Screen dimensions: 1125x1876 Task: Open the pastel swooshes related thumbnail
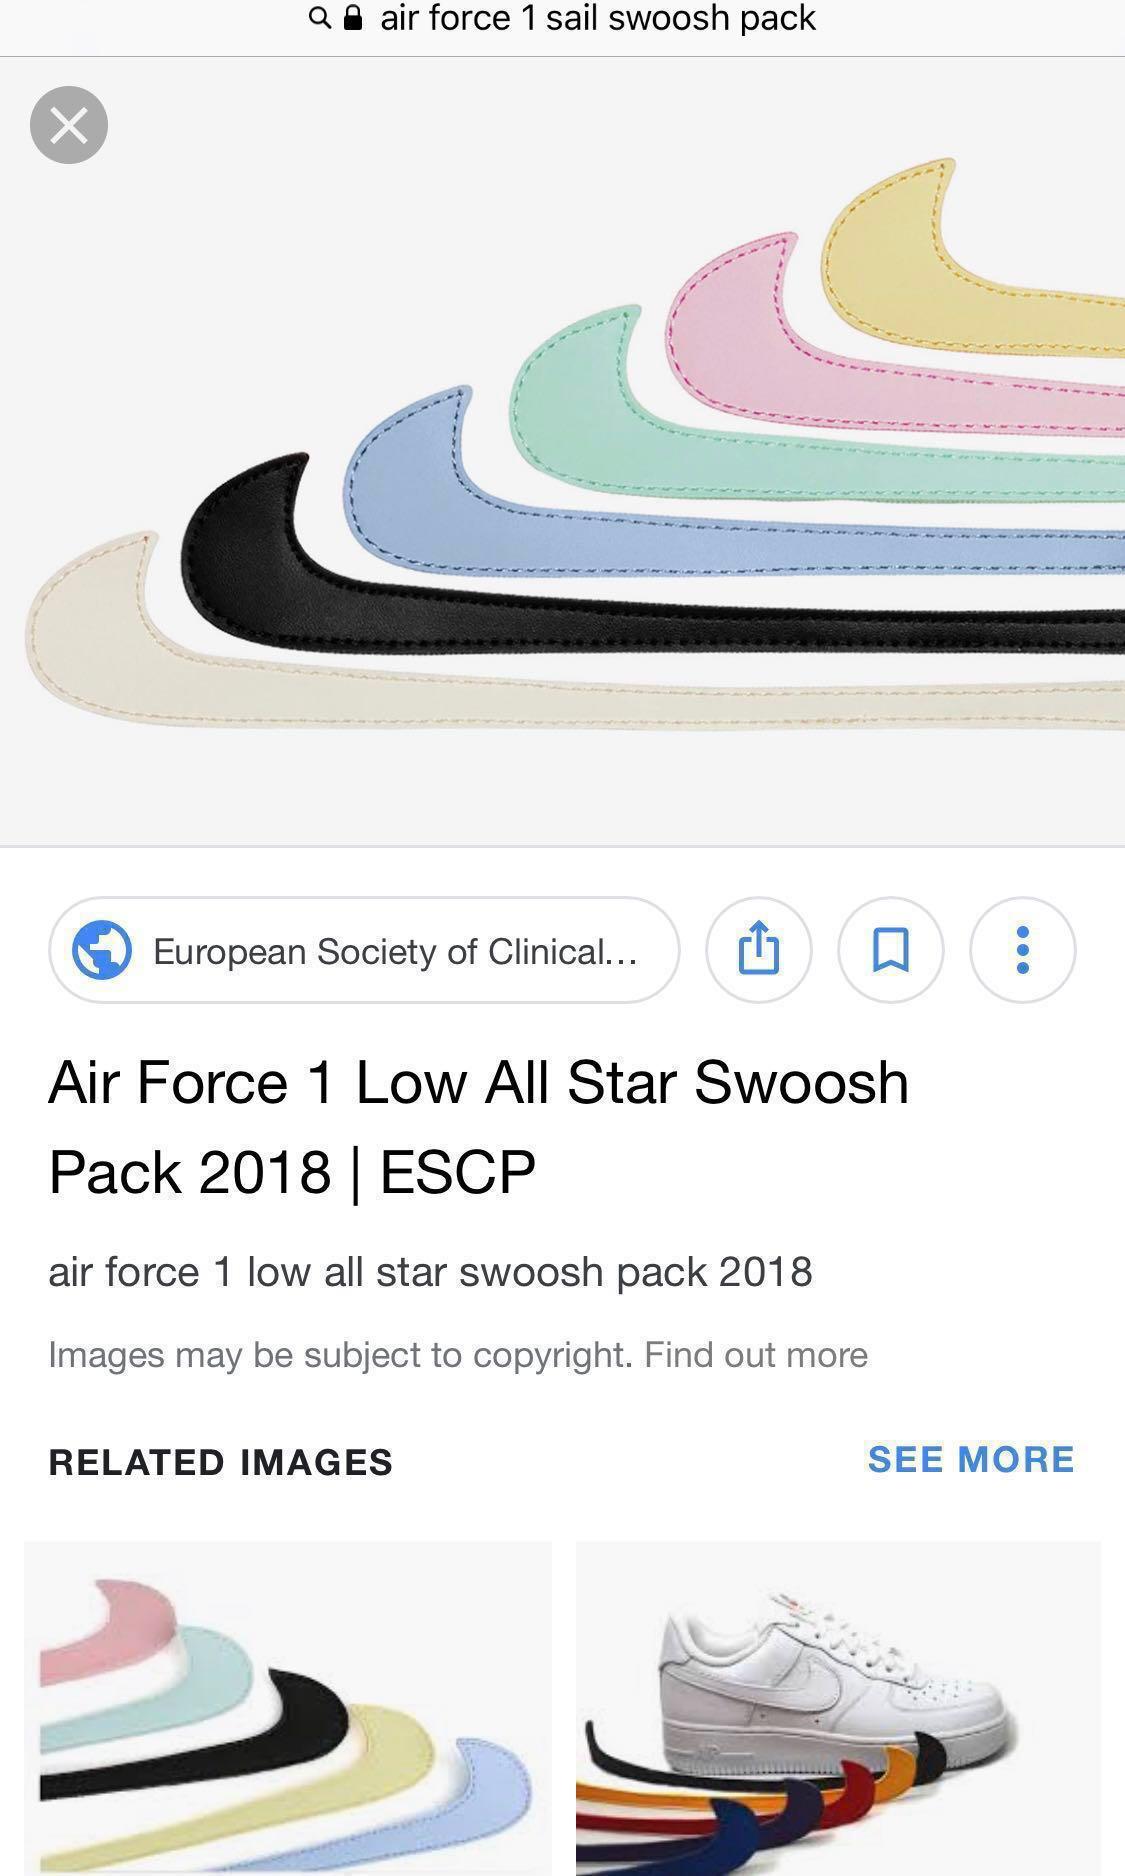click(288, 1708)
